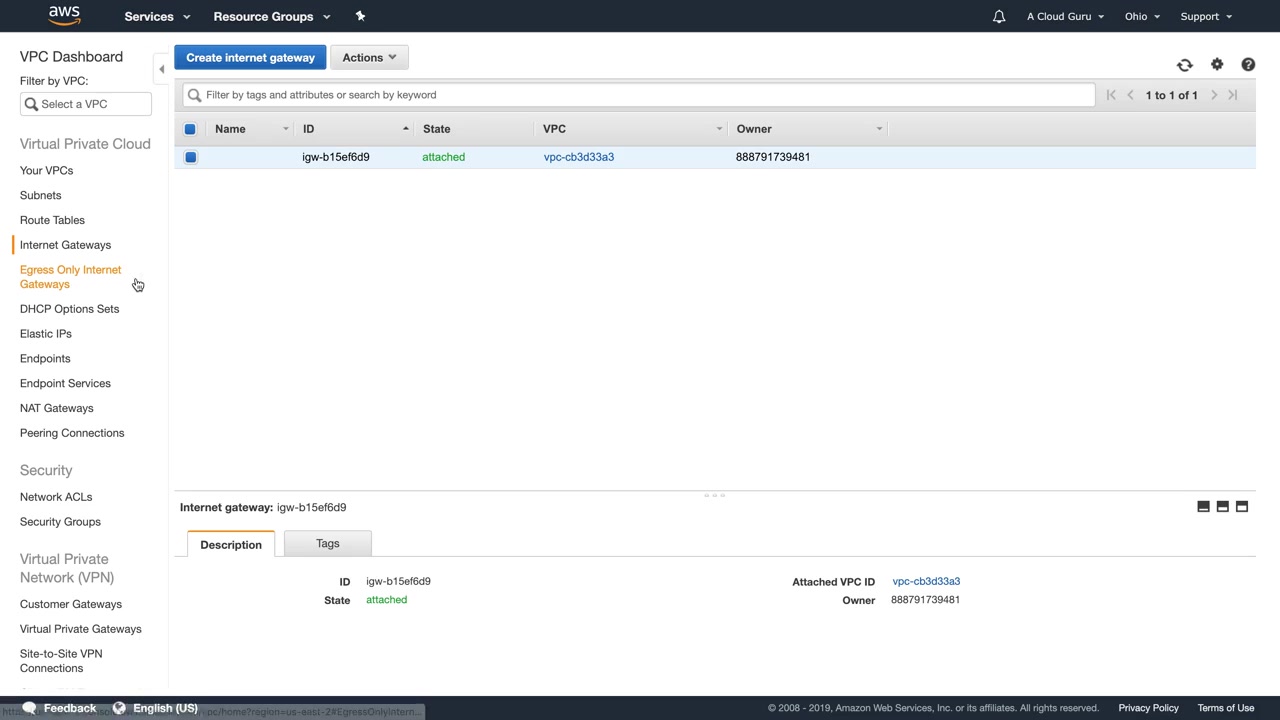This screenshot has height=720, width=1280.
Task: Refresh the internet gateways list
Action: click(1185, 65)
